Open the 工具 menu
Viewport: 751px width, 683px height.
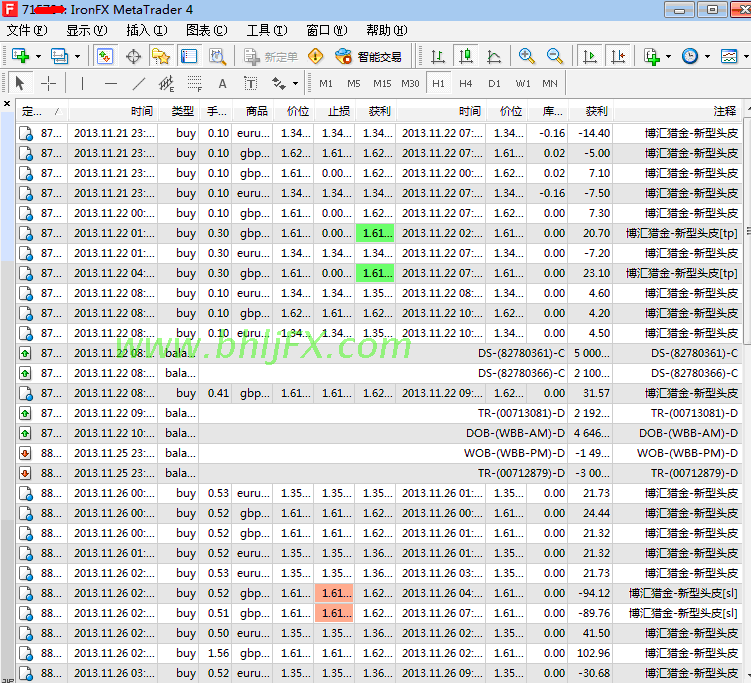(x=267, y=31)
